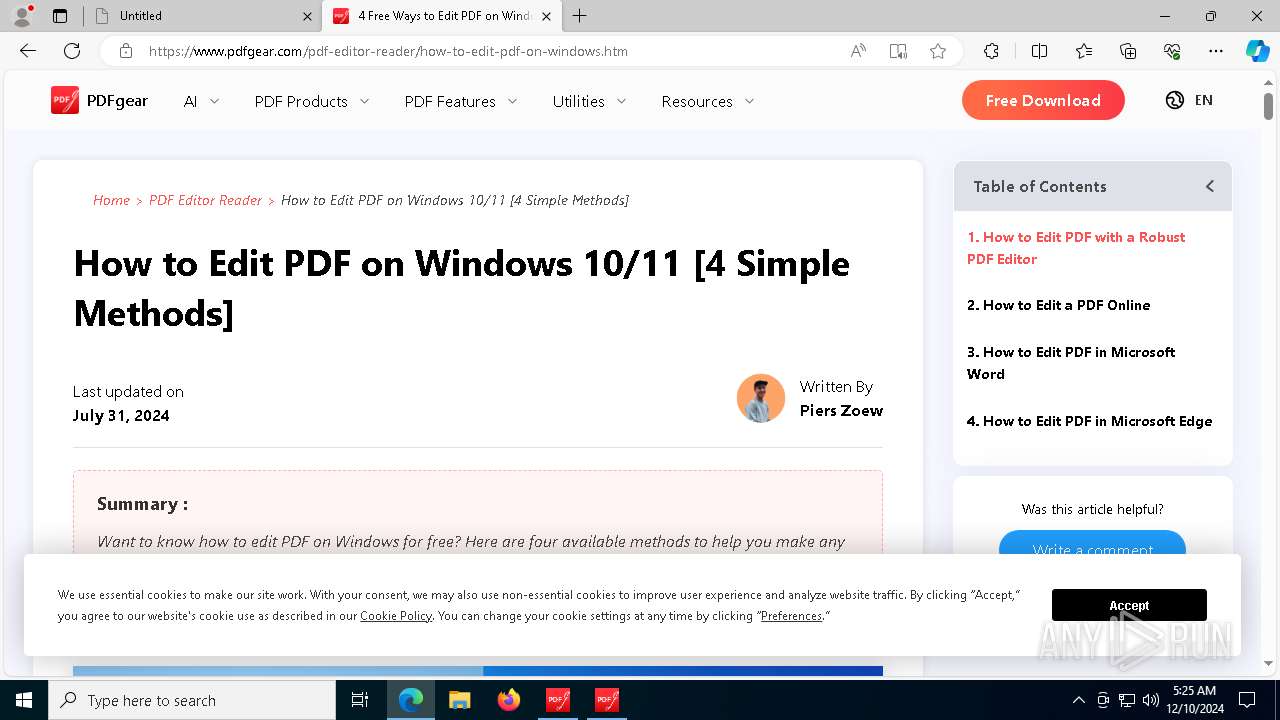
Task: Open language globe EN selector
Action: point(1189,100)
